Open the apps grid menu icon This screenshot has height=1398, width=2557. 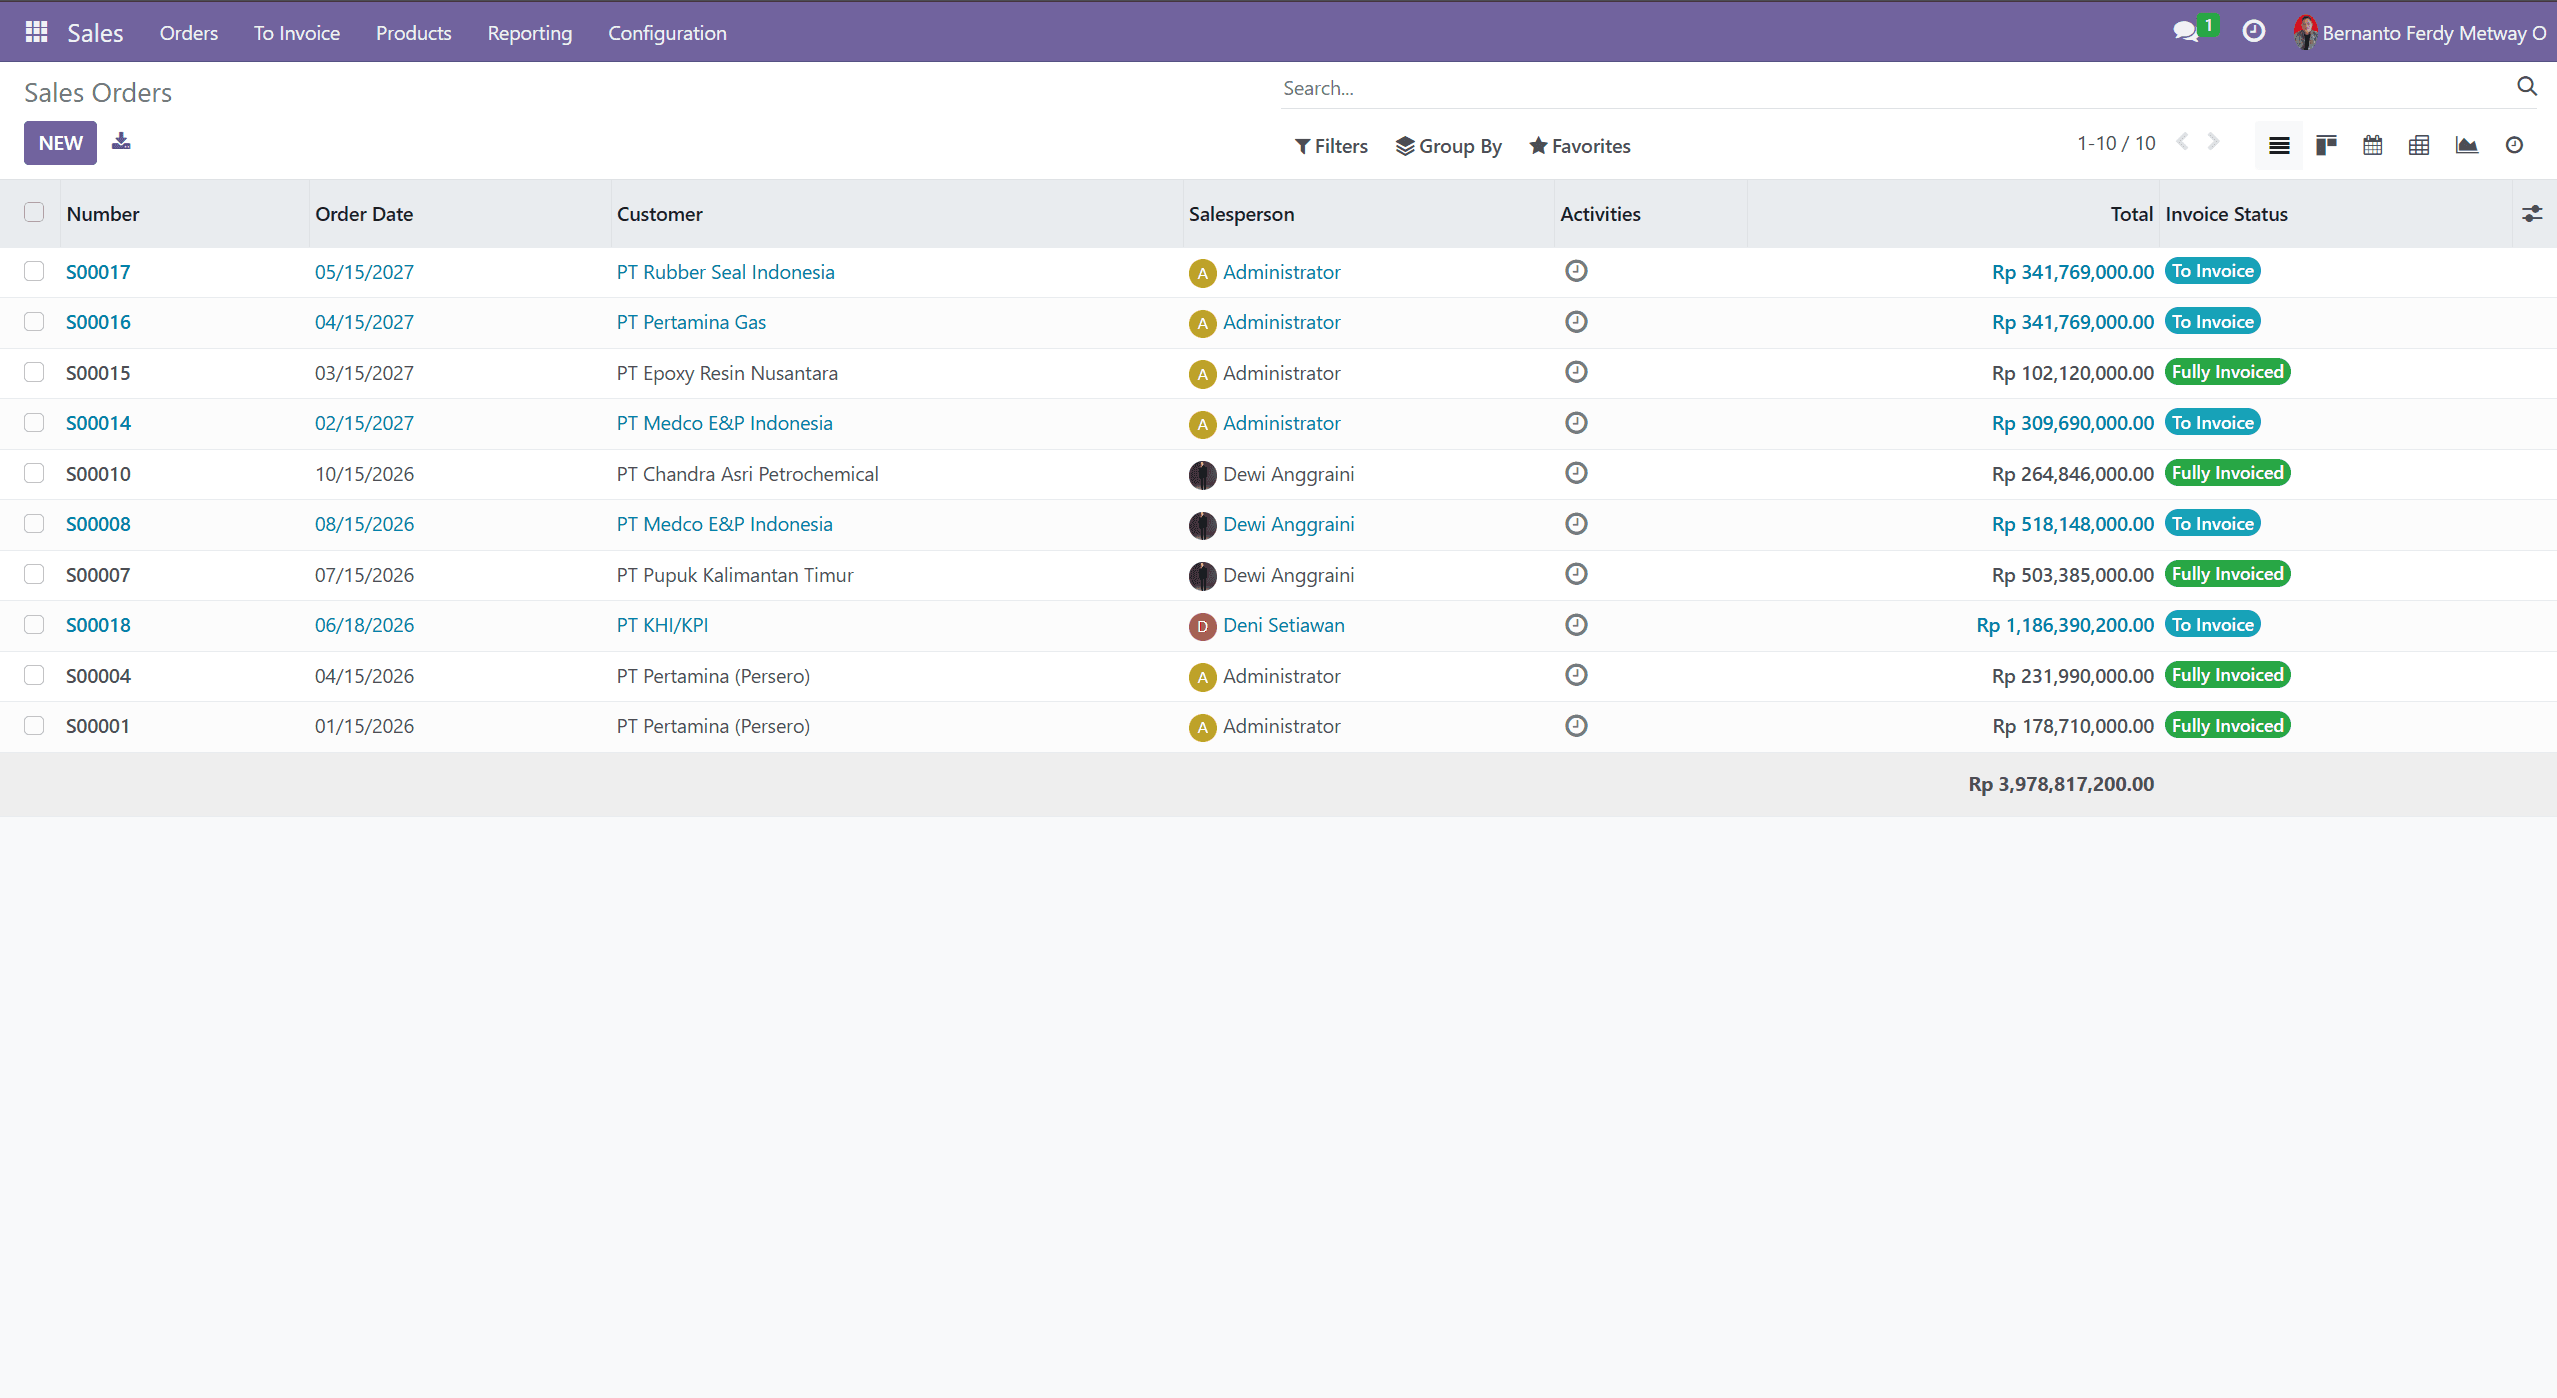36,32
